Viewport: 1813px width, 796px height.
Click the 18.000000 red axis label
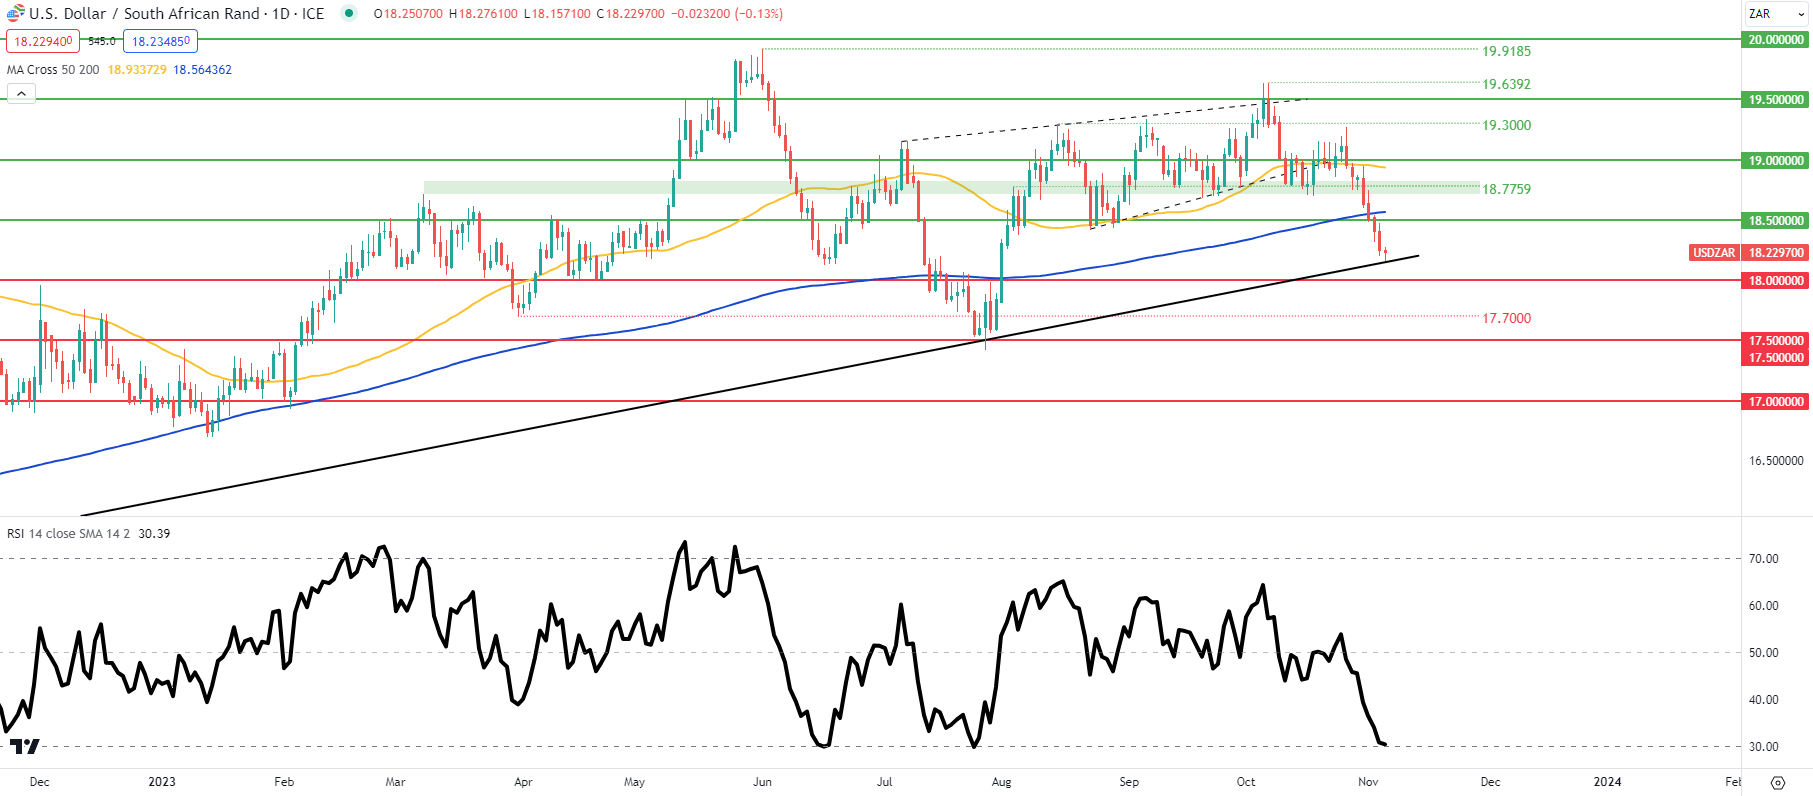click(x=1776, y=281)
